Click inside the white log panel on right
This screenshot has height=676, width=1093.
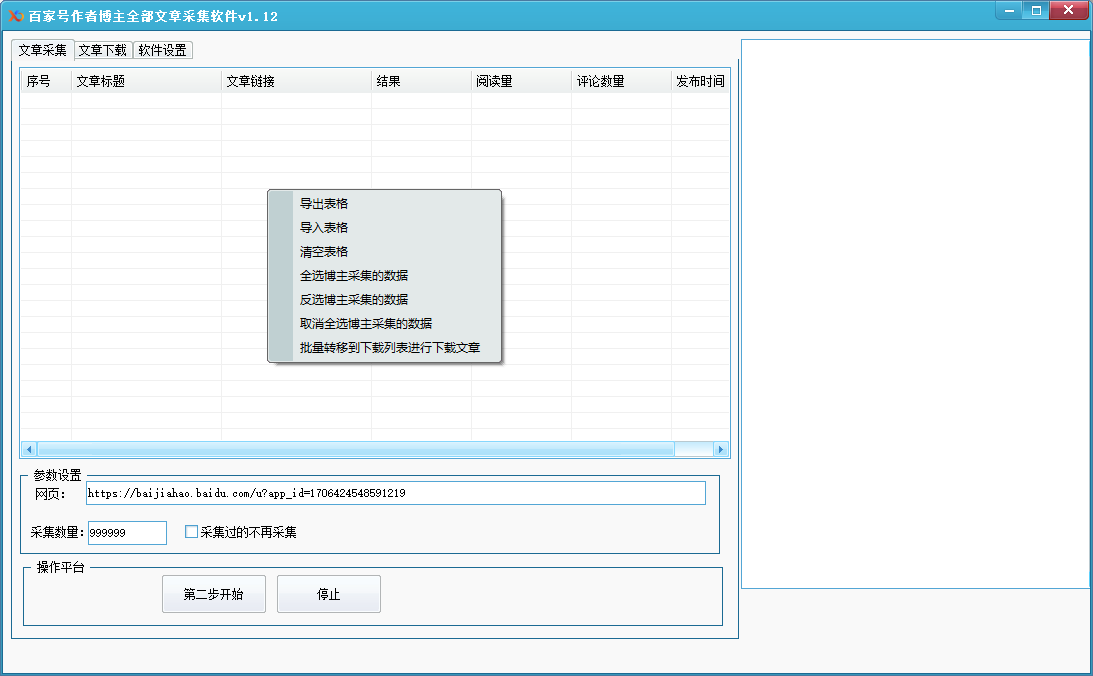click(x=915, y=314)
